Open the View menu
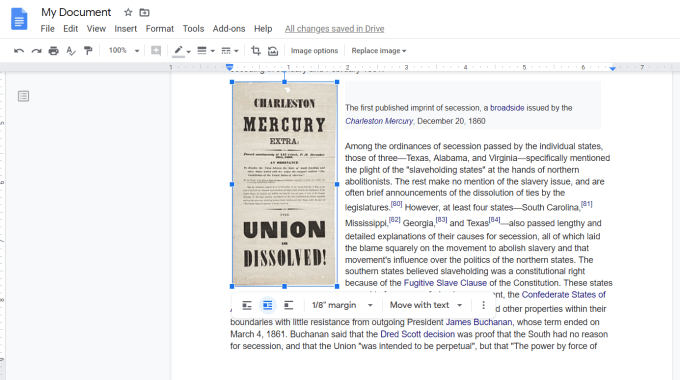 [x=96, y=29]
